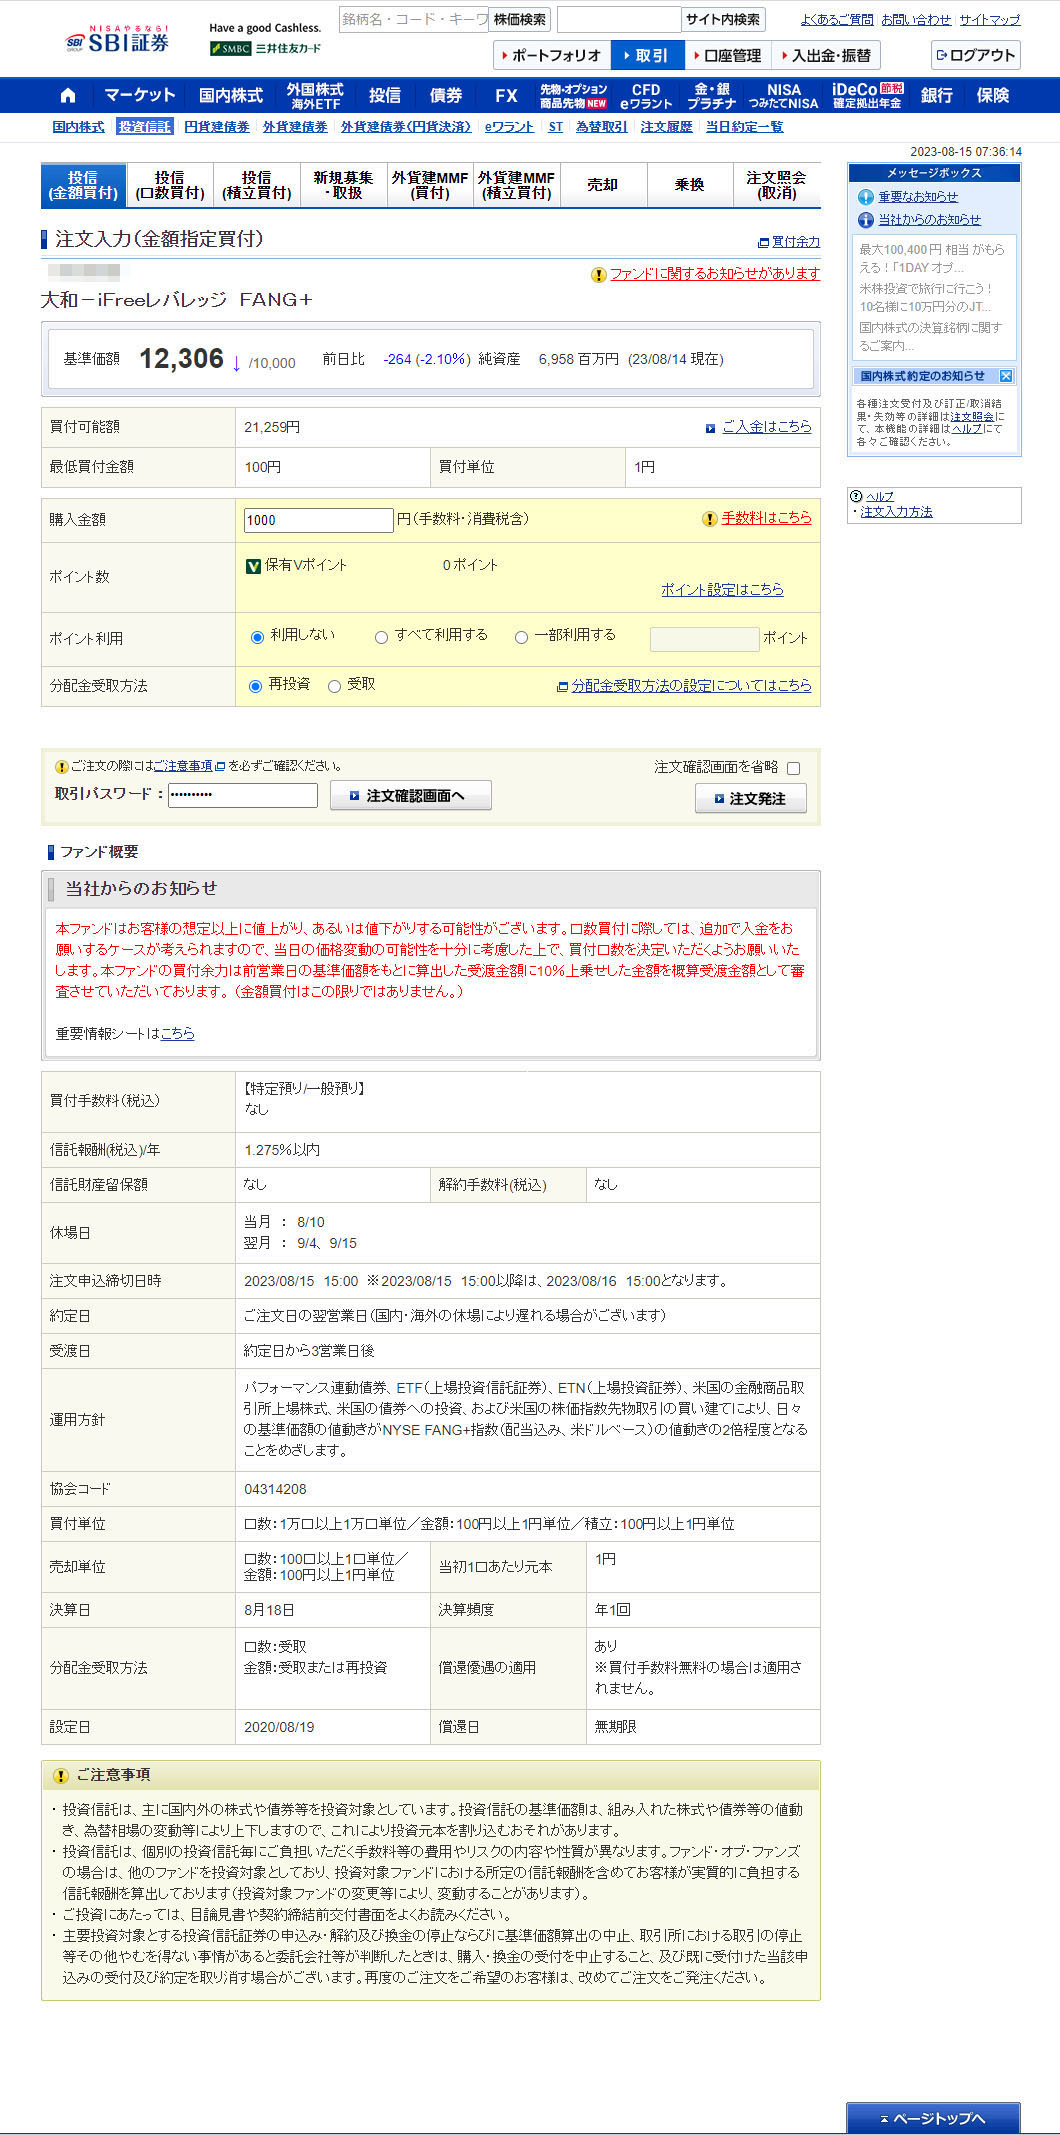Switch to 投信(積立買付) tab
1060x2135 pixels.
tap(256, 185)
